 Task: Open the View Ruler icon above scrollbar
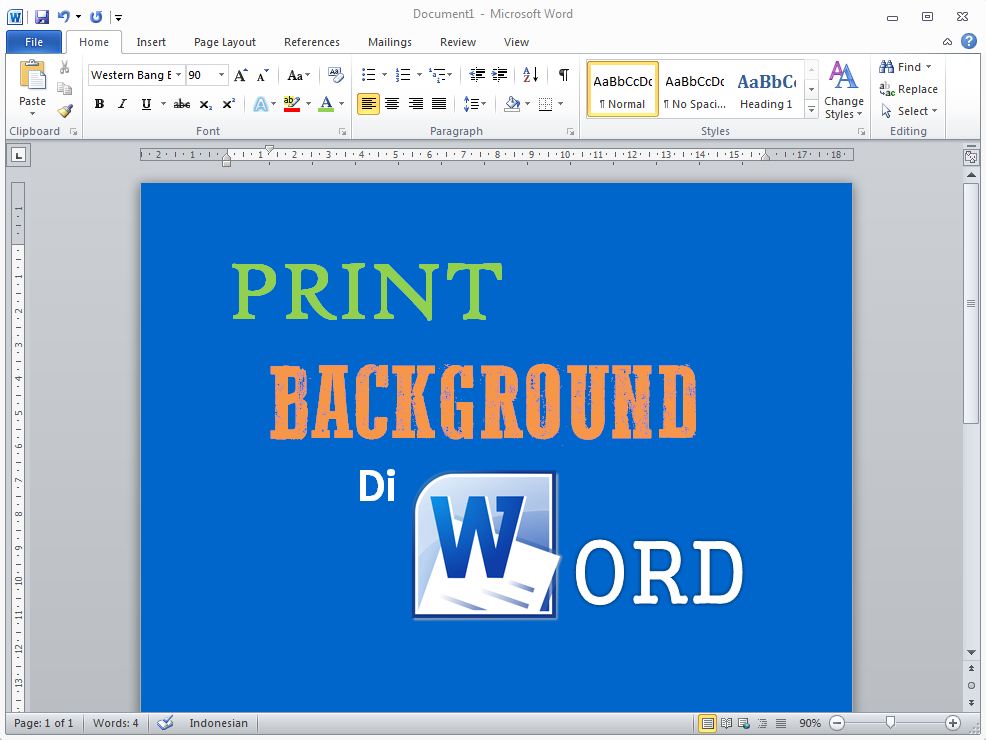click(x=971, y=157)
